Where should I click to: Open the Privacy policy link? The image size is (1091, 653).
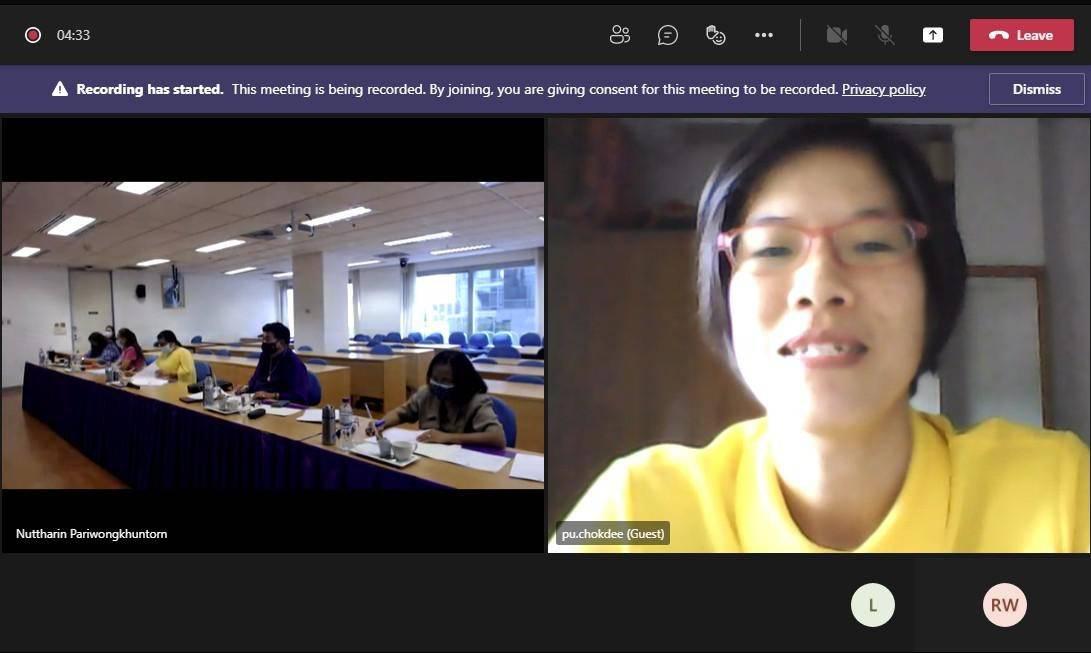(x=883, y=89)
